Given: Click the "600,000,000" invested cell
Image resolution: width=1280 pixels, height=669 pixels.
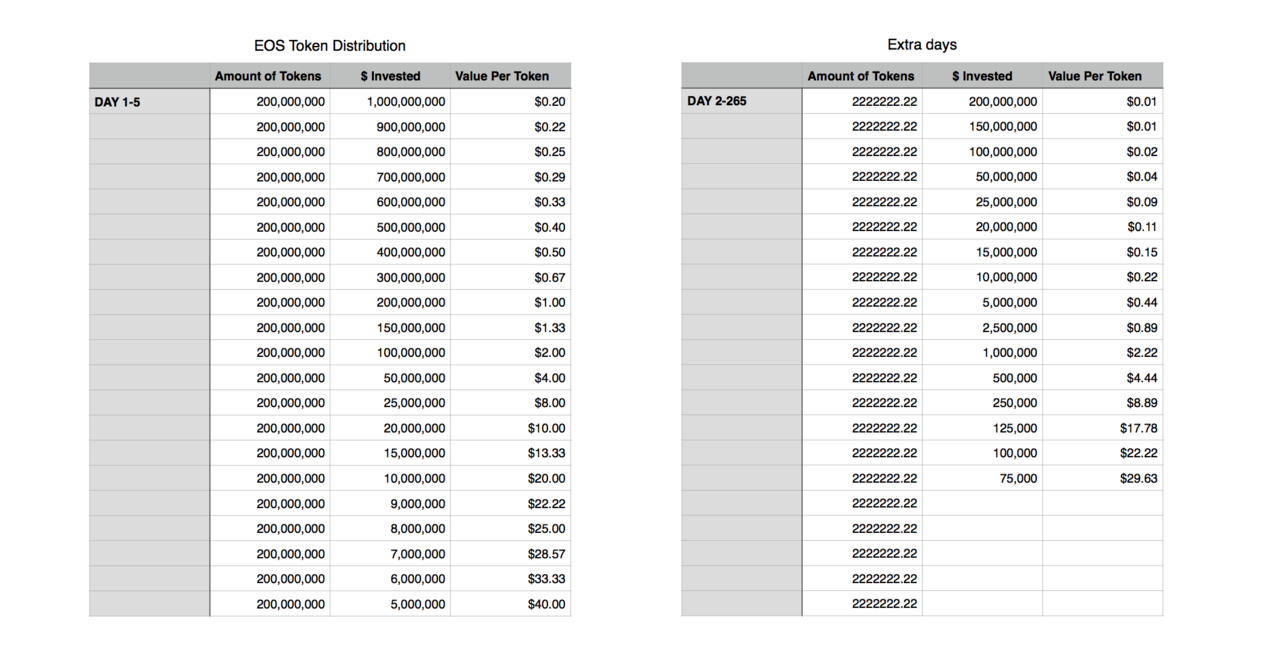Looking at the screenshot, I should click(390, 202).
